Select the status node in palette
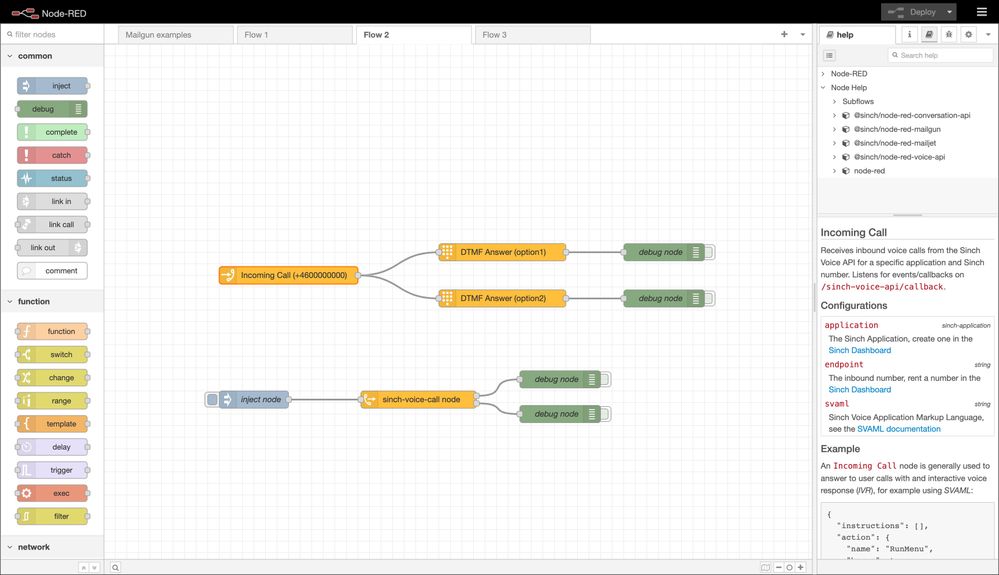This screenshot has height=575, width=999. [x=52, y=178]
